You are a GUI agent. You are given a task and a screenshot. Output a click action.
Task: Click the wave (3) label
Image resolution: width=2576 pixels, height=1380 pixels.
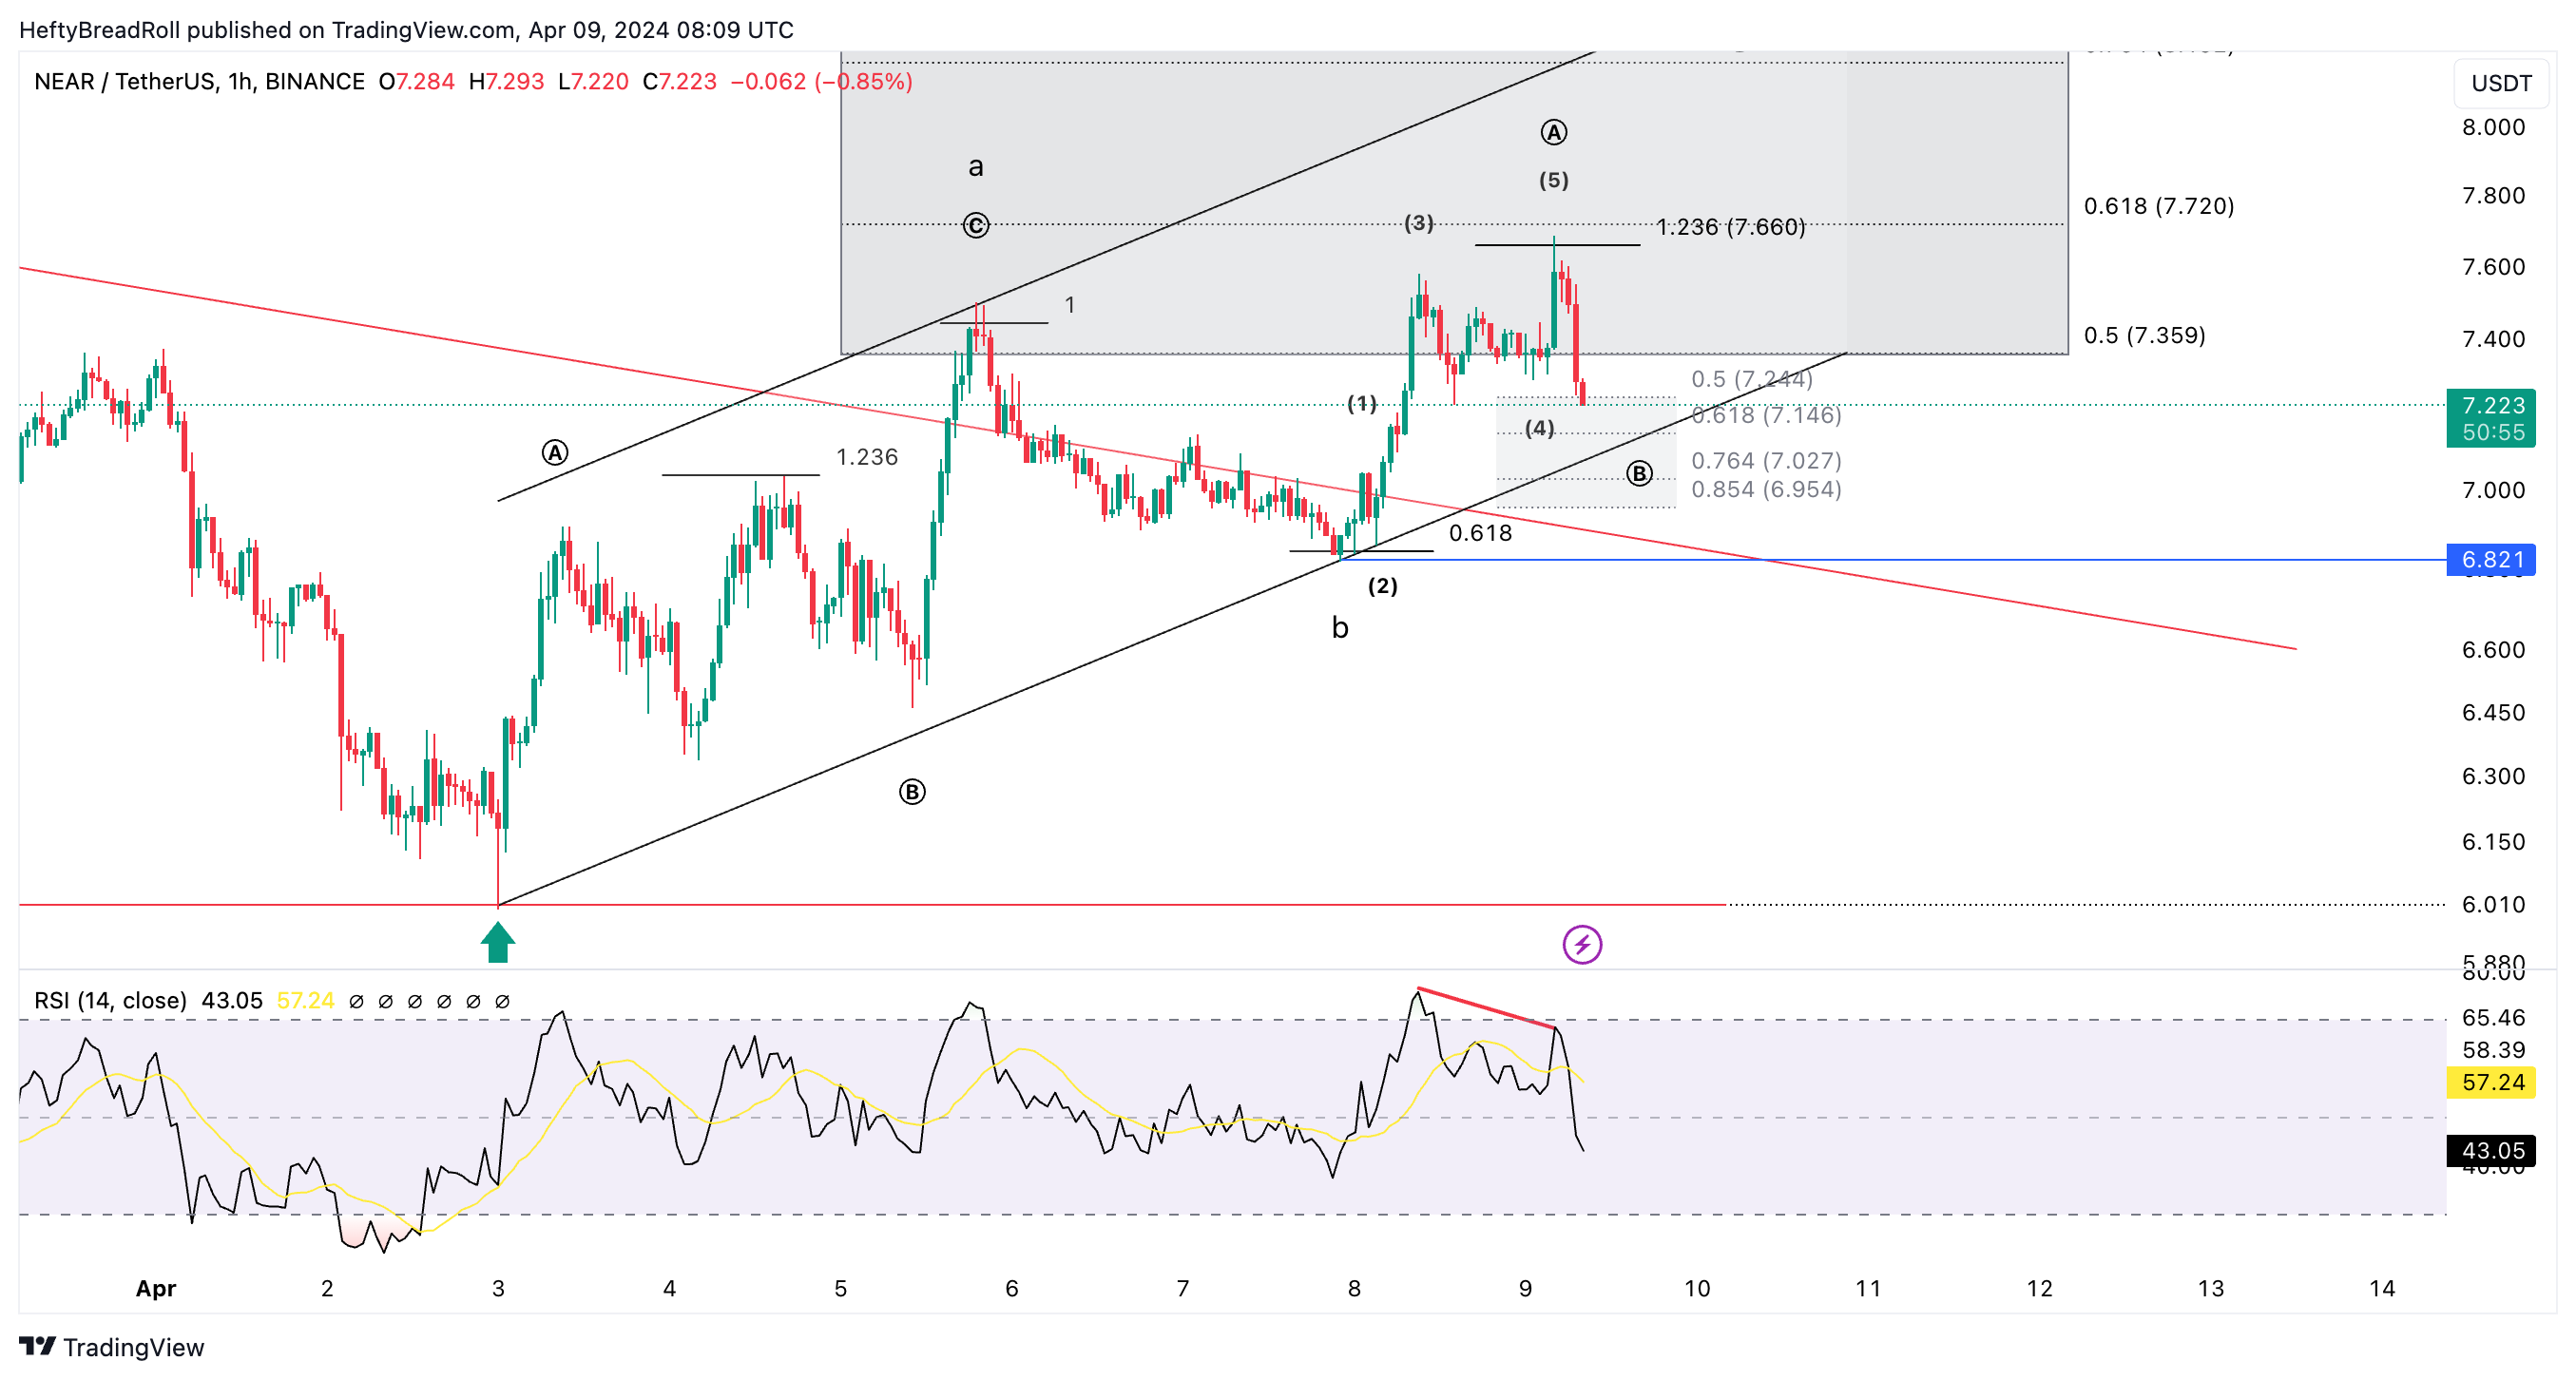pos(1418,223)
